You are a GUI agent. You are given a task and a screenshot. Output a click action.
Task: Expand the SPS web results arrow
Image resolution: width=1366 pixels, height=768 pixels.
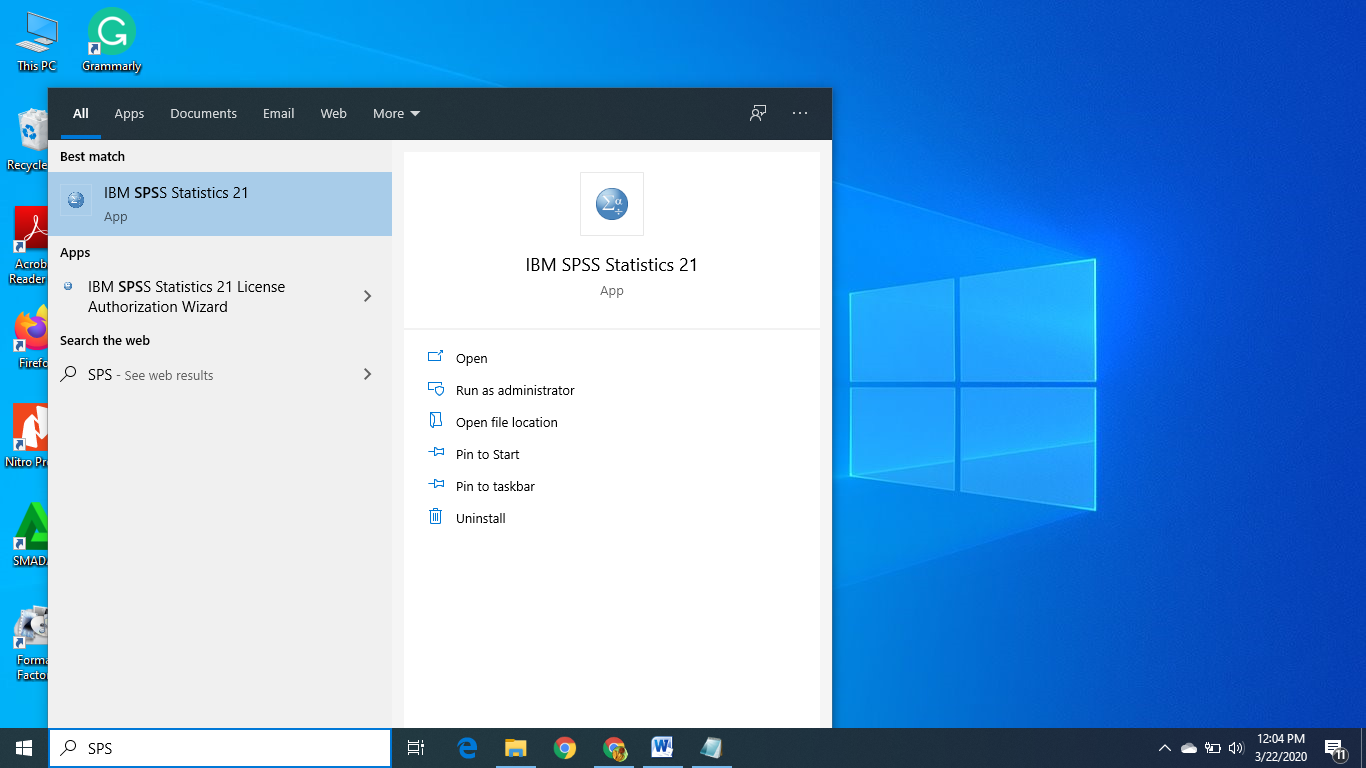[367, 374]
